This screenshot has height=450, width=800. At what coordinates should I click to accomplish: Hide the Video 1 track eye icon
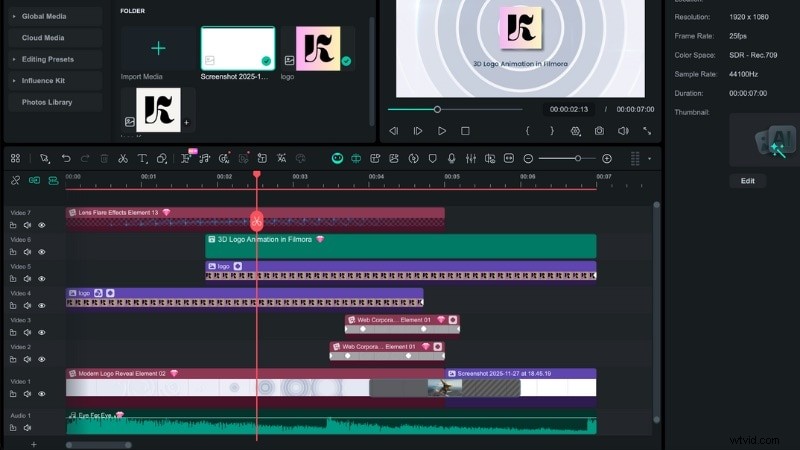42,394
